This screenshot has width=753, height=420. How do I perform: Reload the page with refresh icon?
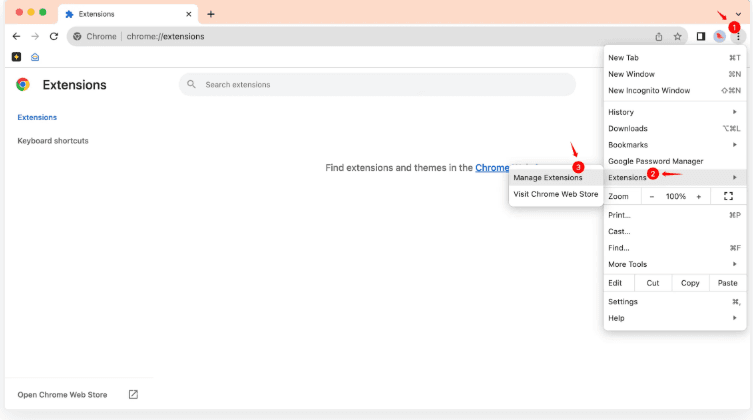(x=54, y=36)
